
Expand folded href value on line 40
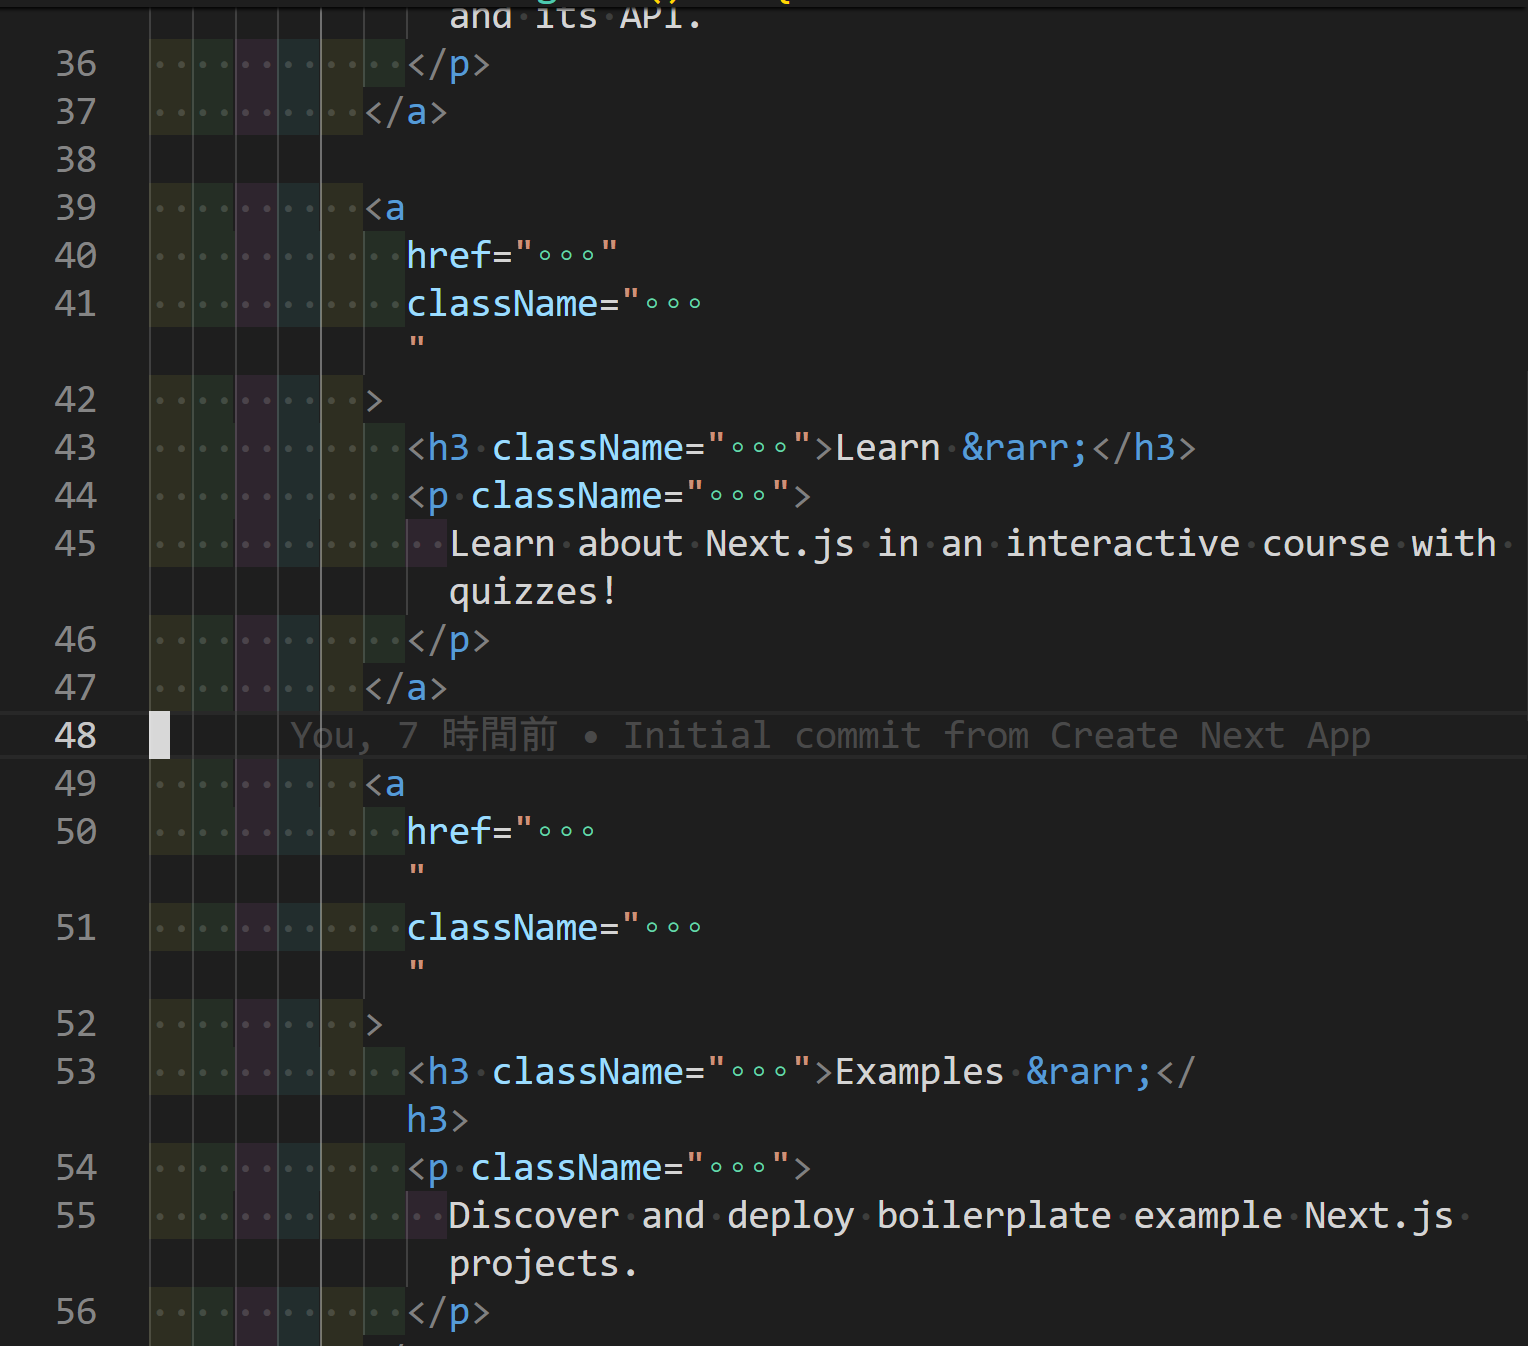point(566,256)
